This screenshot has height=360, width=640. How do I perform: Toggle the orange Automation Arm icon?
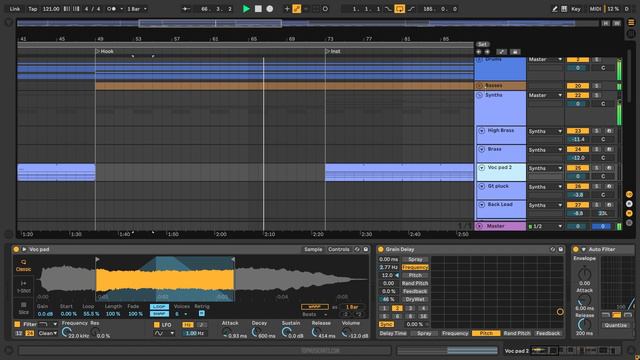click(297, 9)
